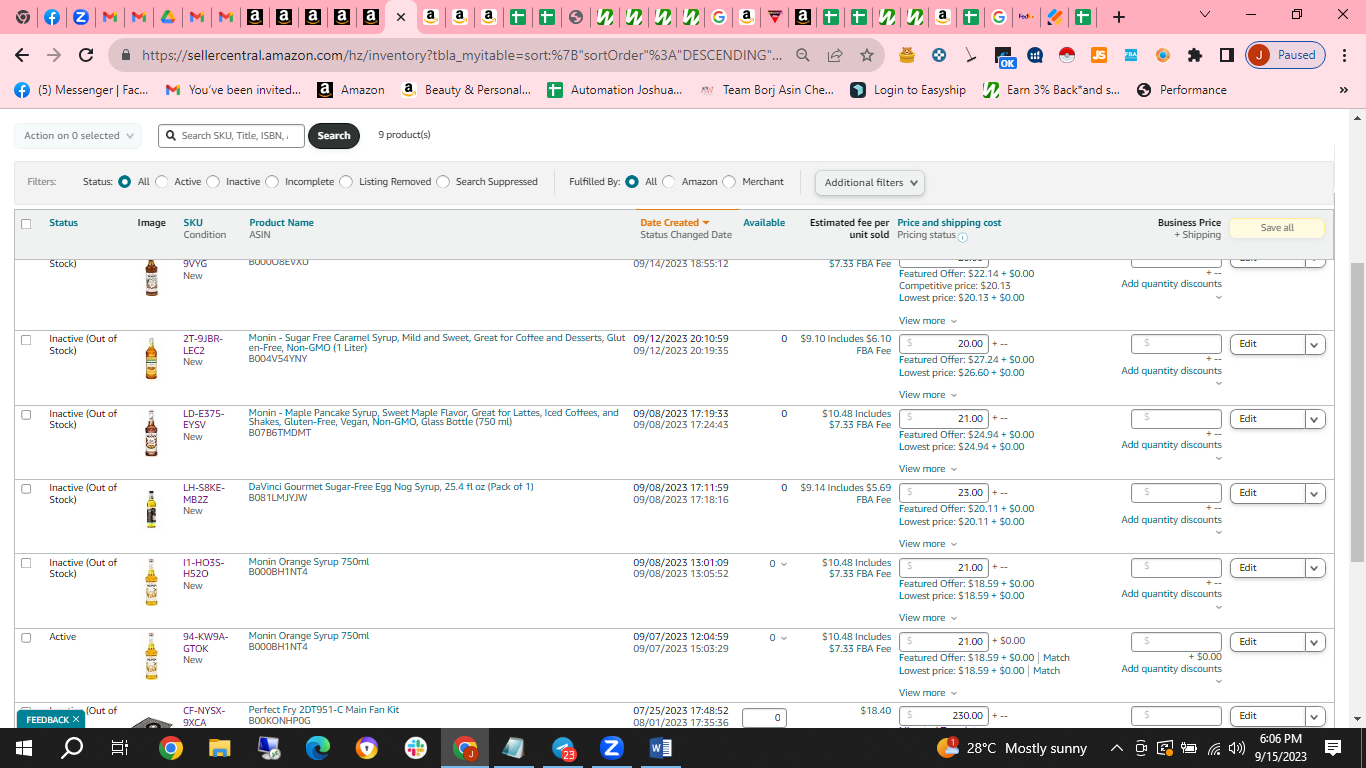Image resolution: width=1366 pixels, height=768 pixels.
Task: Click the SKU, Title, ISBN search field
Action: click(232, 136)
